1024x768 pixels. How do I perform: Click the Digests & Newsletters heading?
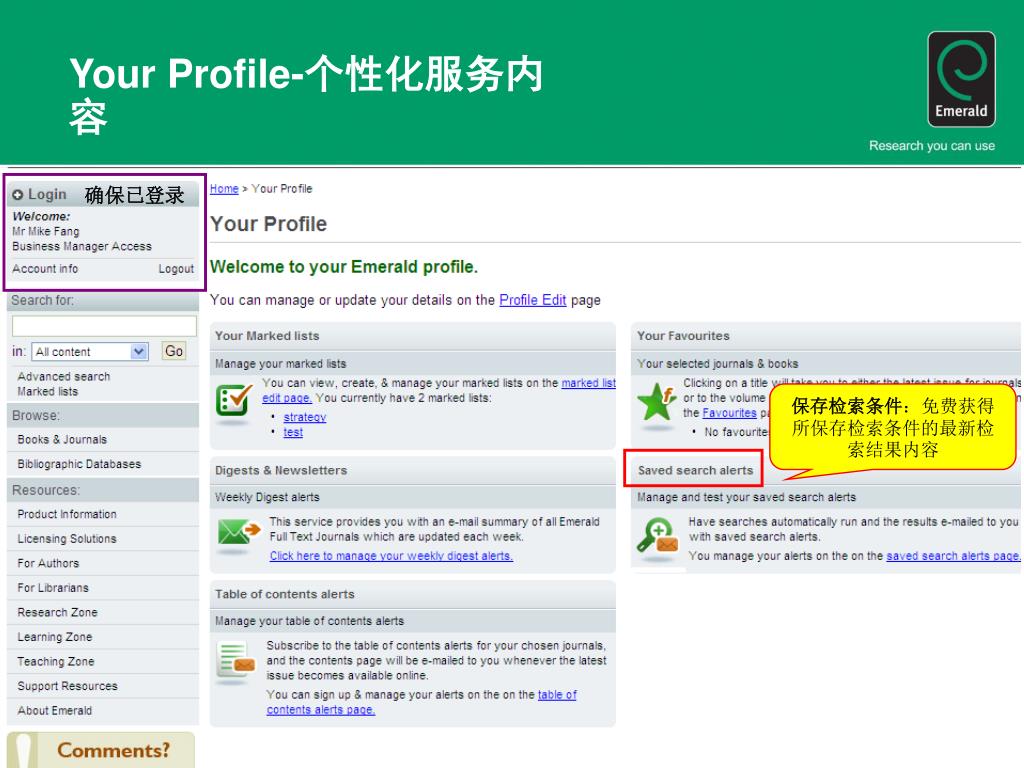click(x=281, y=470)
